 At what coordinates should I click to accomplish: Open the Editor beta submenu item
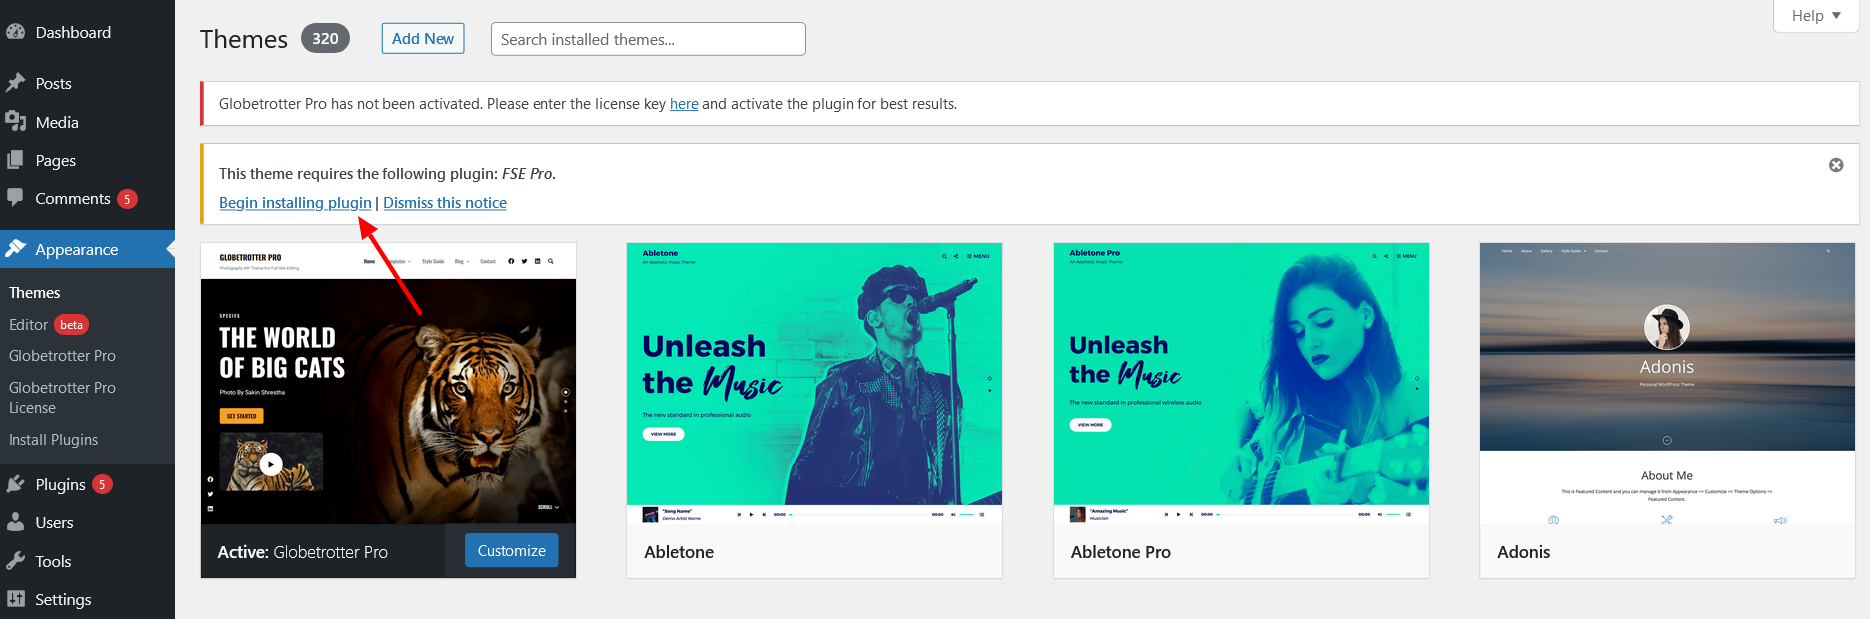[x=29, y=325]
